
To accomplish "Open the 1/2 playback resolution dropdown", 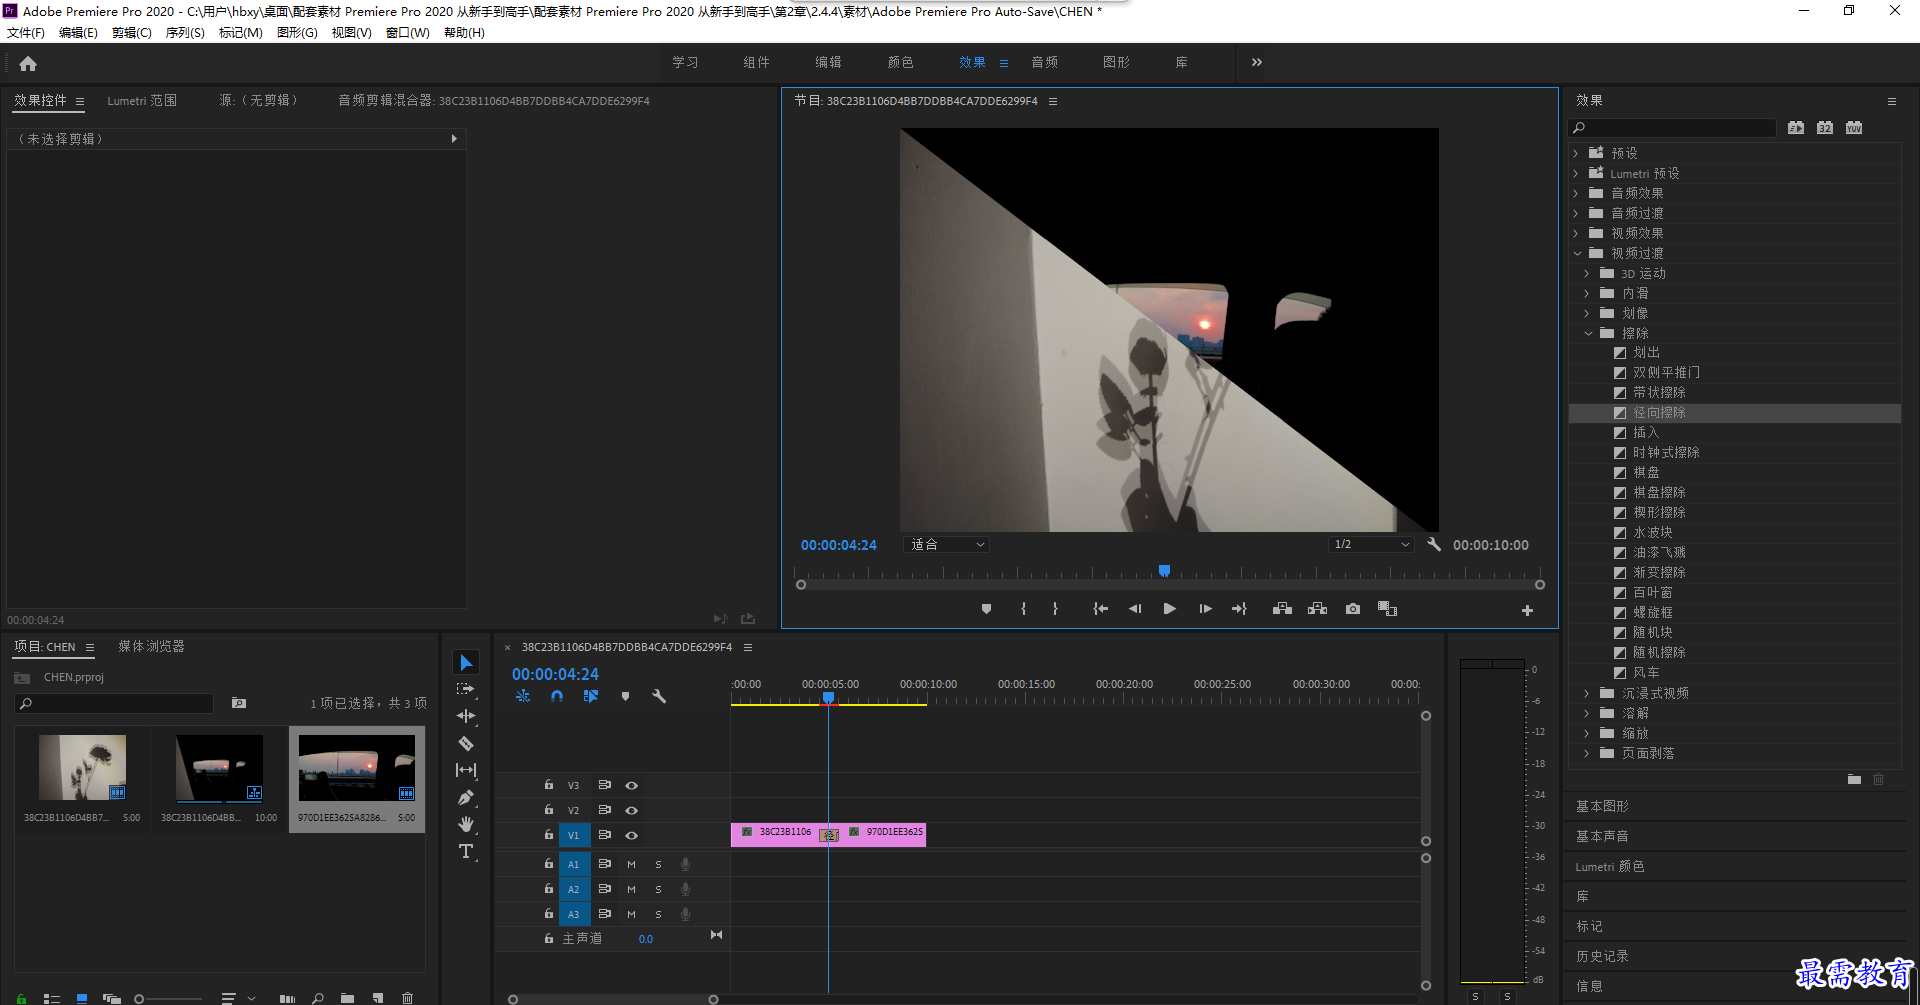I will (x=1371, y=544).
